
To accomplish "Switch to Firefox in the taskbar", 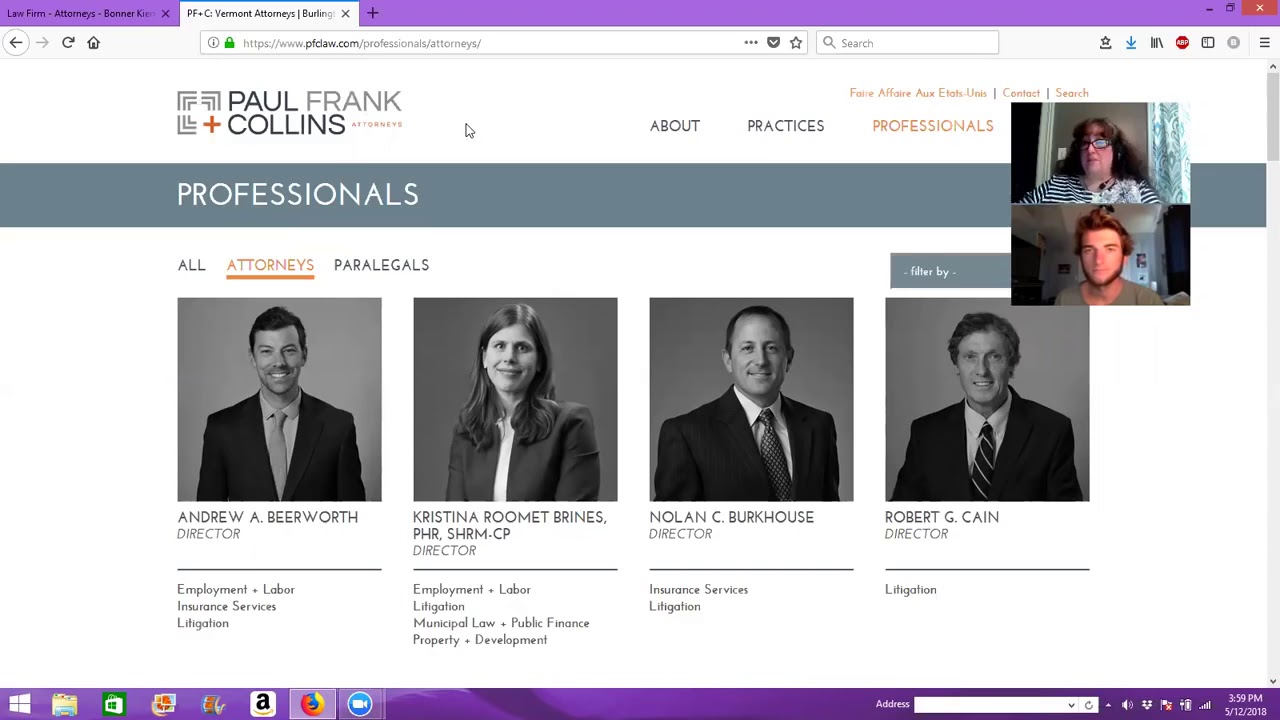I will click(x=311, y=704).
